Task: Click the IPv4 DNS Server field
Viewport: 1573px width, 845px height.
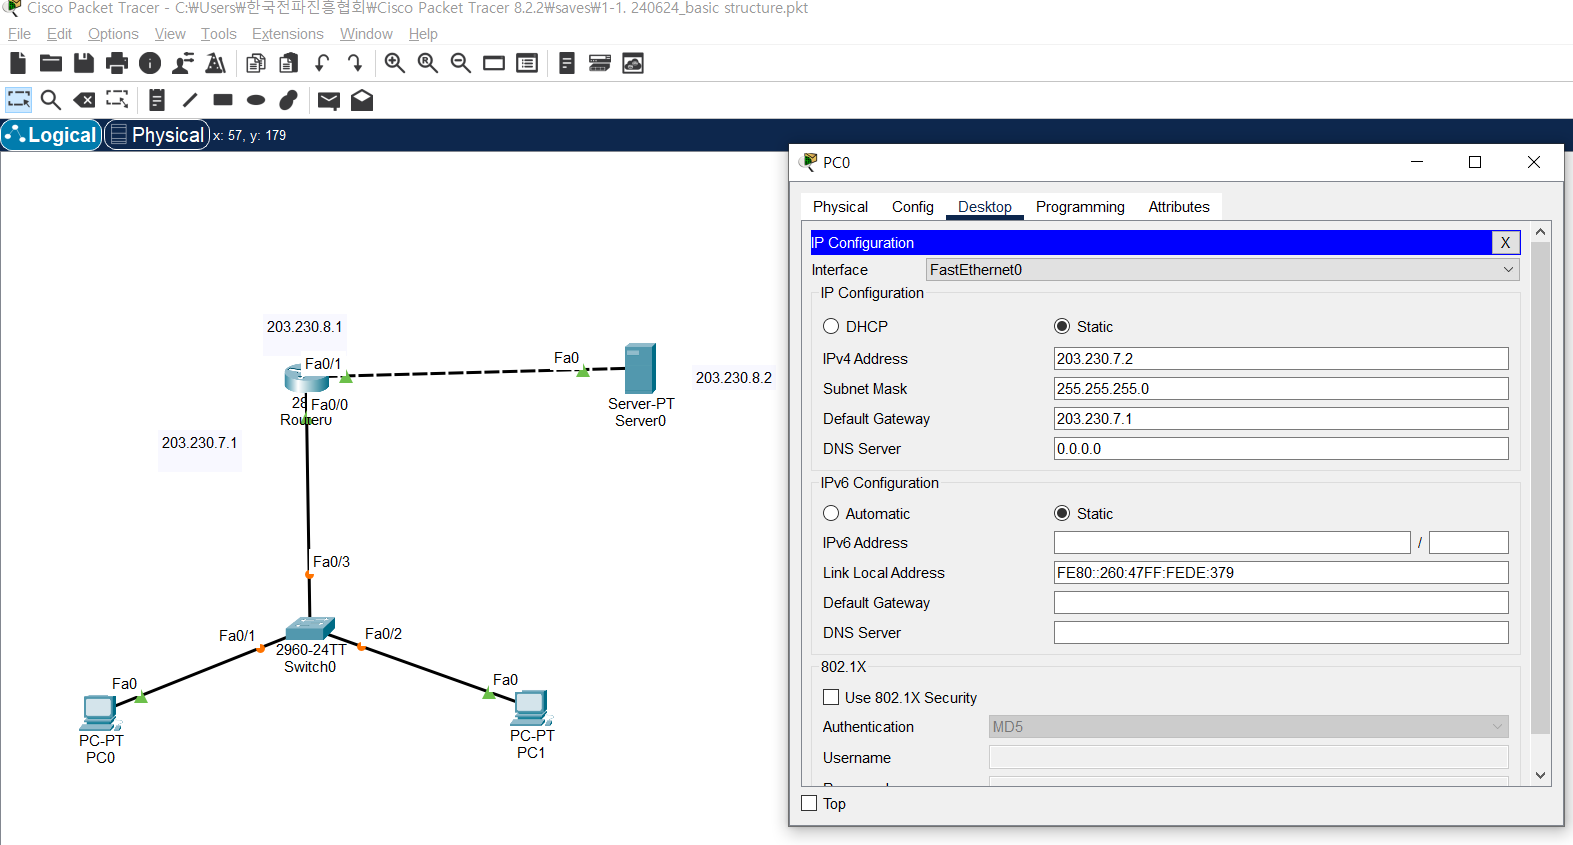Action: click(x=1281, y=449)
